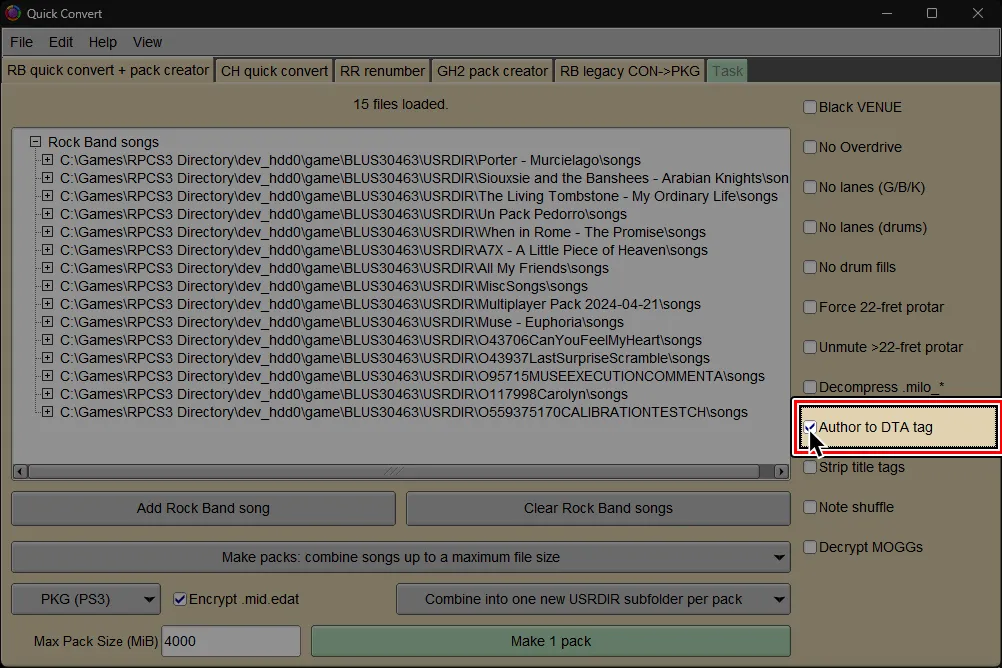Click Clear Rock Band songs
Image resolution: width=1002 pixels, height=668 pixels.
[x=597, y=508]
